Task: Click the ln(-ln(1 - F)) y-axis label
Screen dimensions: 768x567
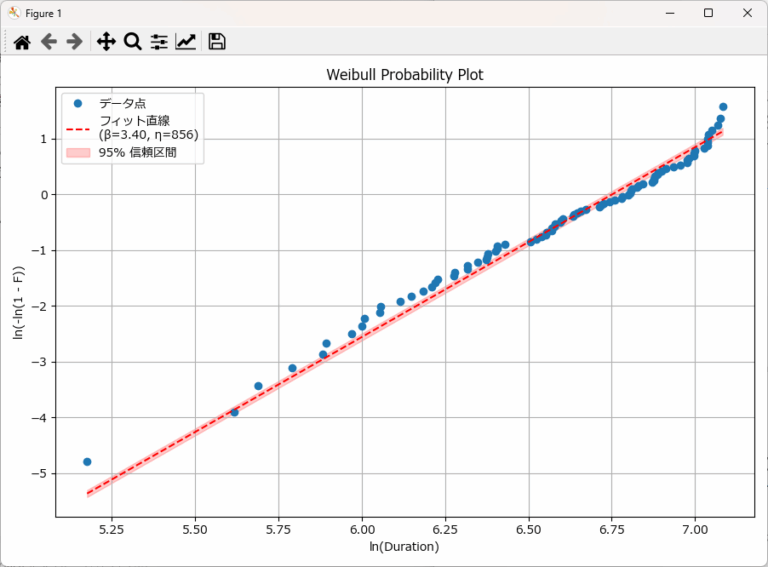Action: coord(19,302)
